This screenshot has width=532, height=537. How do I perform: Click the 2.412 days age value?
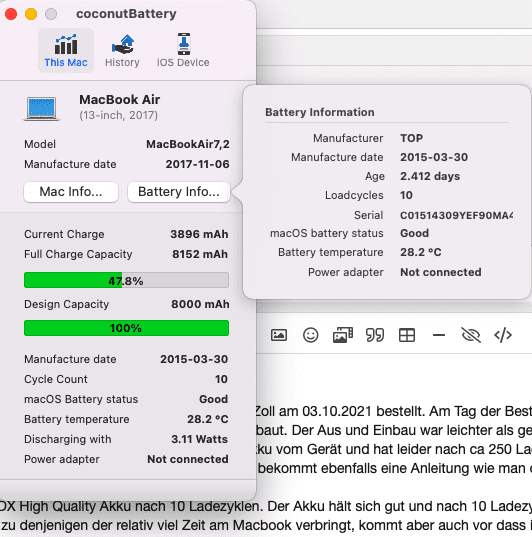[430, 176]
